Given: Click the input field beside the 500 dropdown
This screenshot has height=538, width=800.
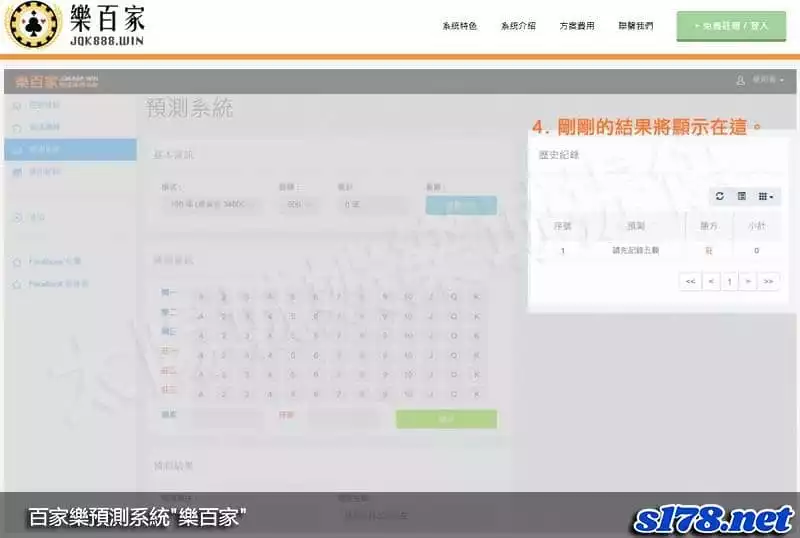Looking at the screenshot, I should click(x=373, y=205).
